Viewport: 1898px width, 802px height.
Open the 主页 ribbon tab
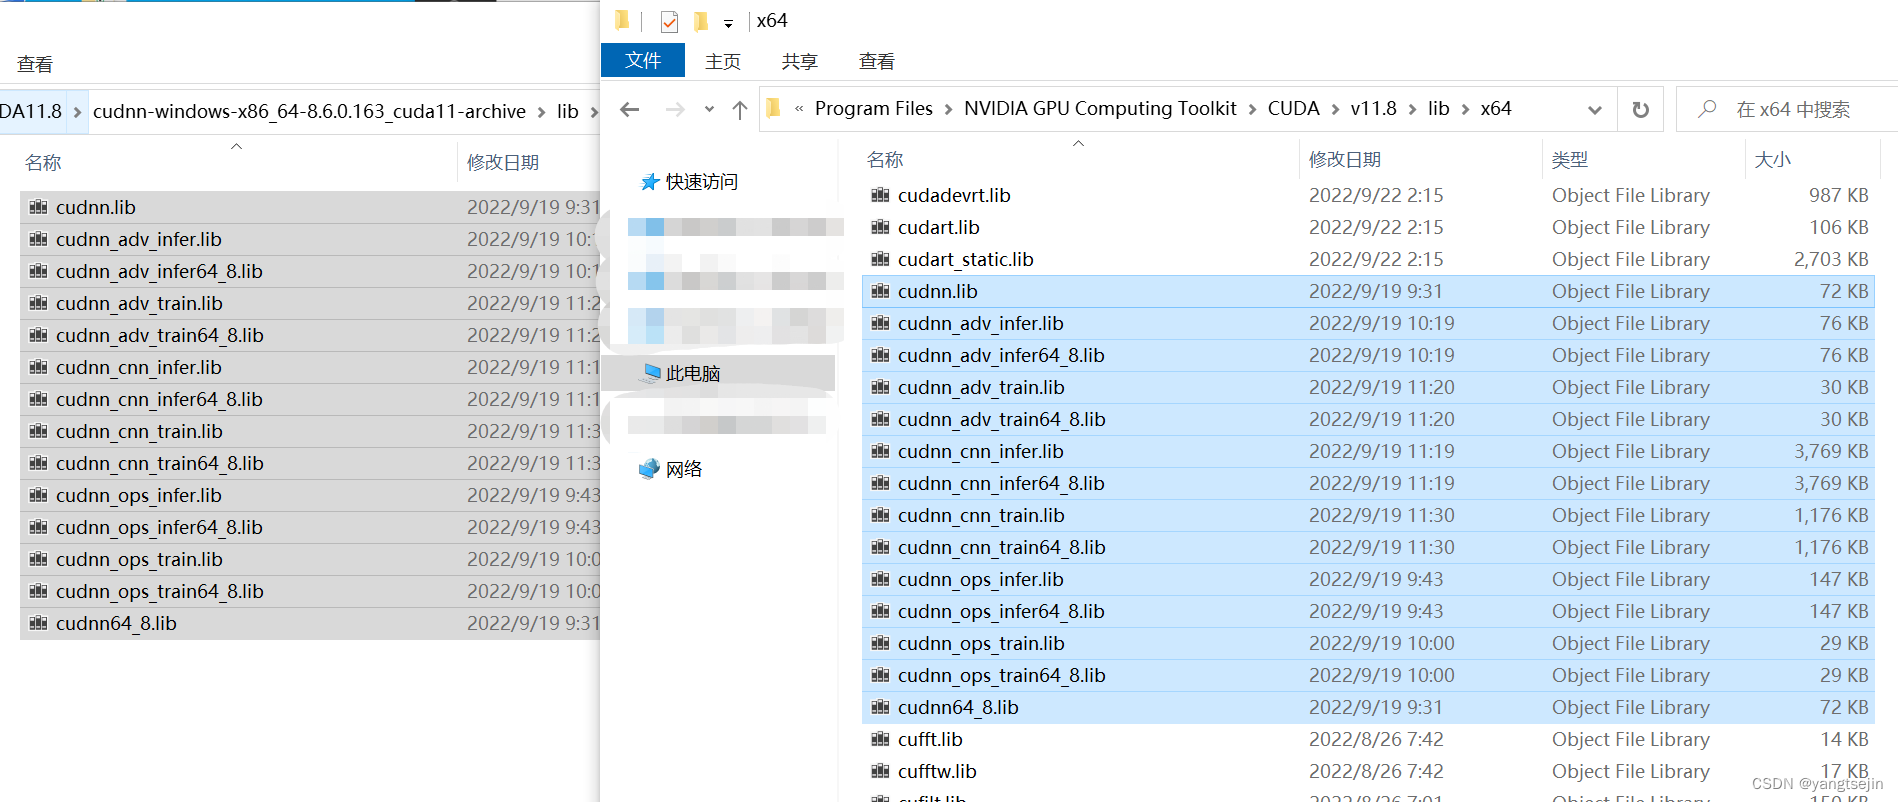pyautogui.click(x=723, y=61)
